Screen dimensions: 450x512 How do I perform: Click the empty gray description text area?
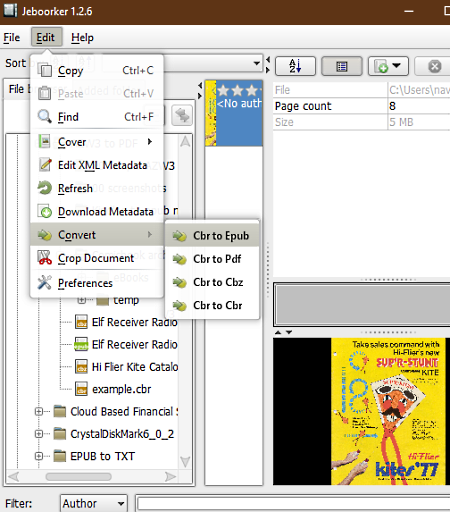363,304
